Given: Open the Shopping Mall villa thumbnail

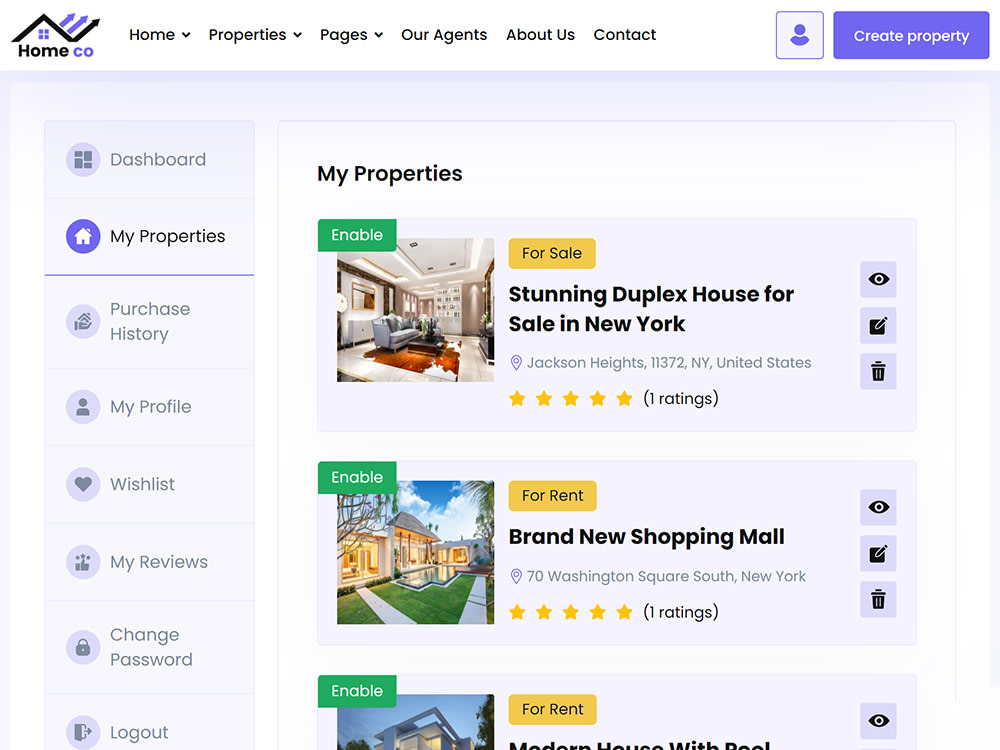Looking at the screenshot, I should click(415, 552).
